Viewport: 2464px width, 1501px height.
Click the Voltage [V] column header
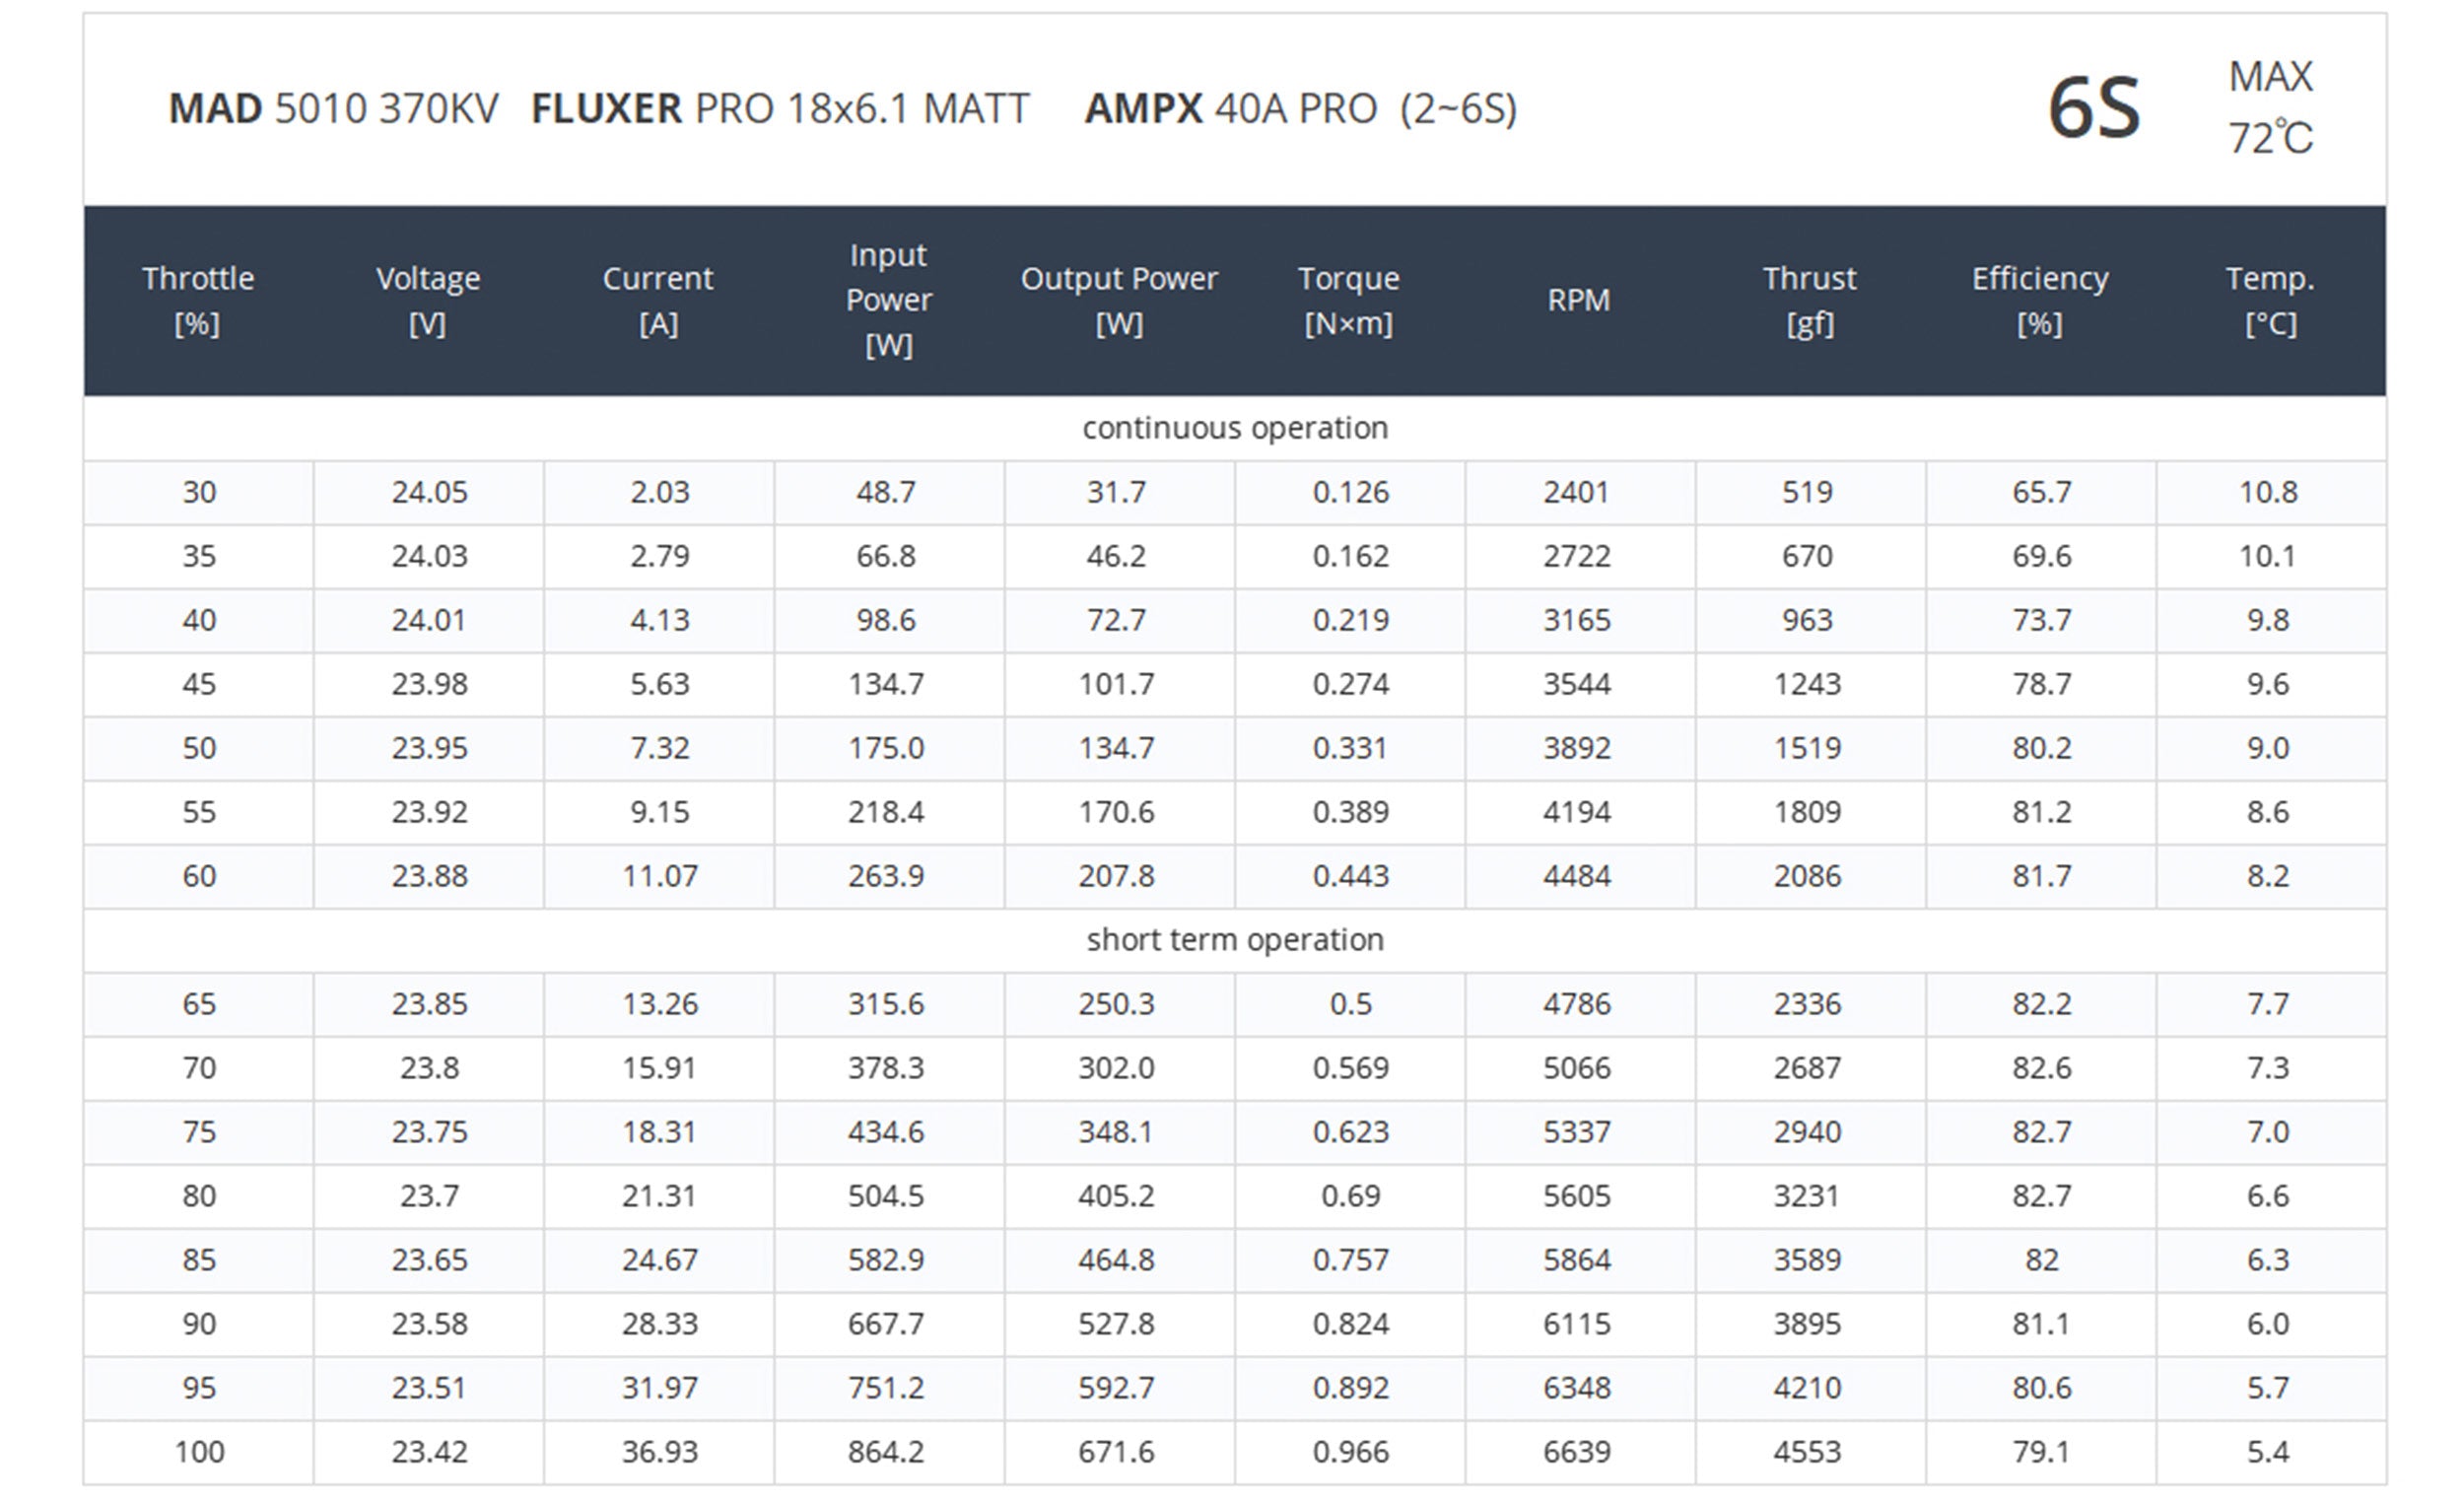pos(428,300)
